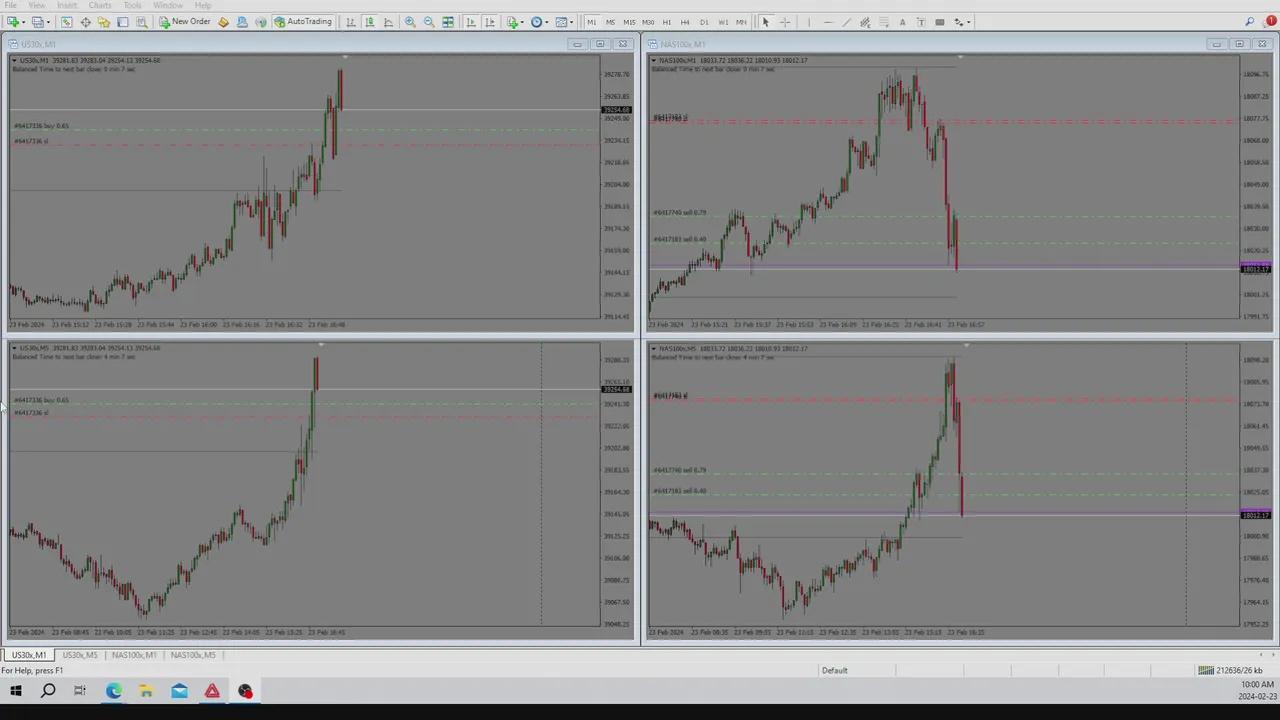The image size is (1280, 720).
Task: Launch the MetaEditor yellow diamond icon
Action: click(x=223, y=22)
